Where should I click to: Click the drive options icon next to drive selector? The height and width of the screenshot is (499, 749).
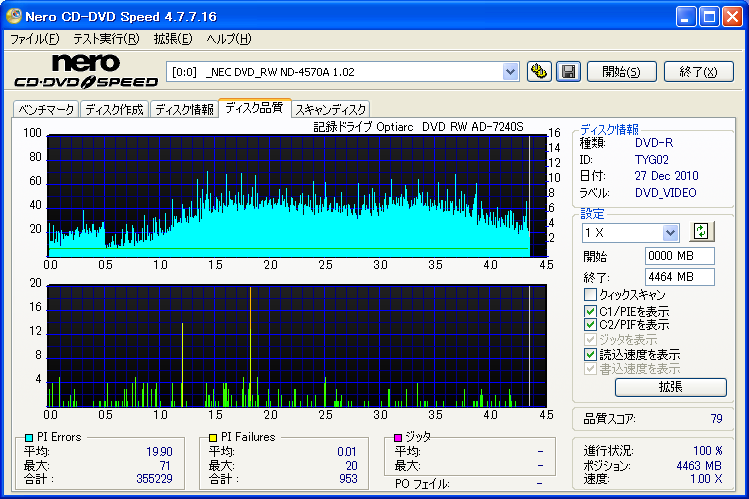pos(539,72)
